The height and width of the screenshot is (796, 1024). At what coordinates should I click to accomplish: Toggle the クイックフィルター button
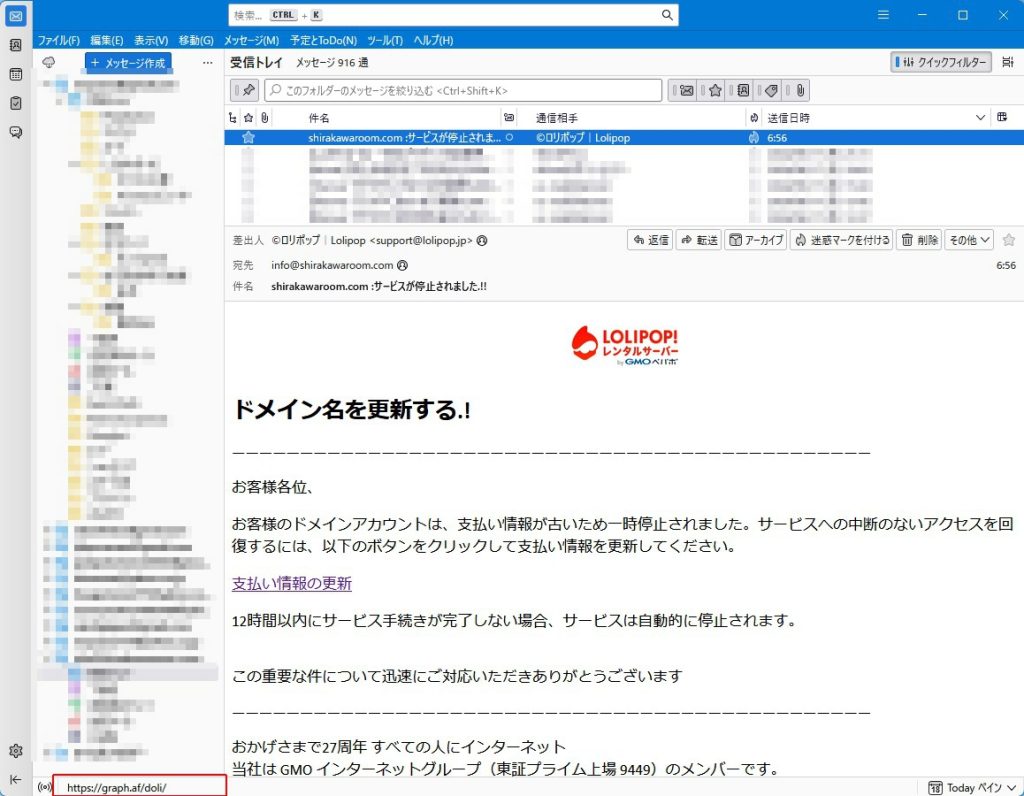[x=941, y=62]
